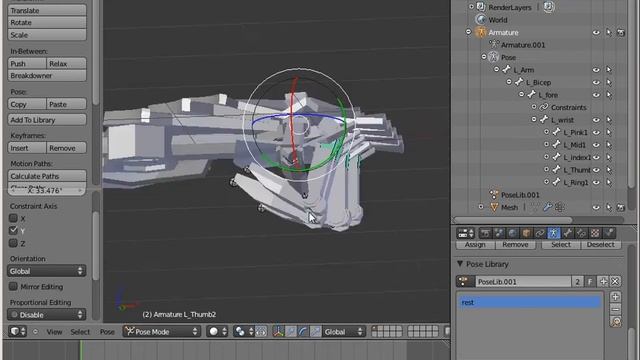The image size is (640, 360).
Task: Open Proportional Editing Disable dropdown
Action: click(x=47, y=315)
